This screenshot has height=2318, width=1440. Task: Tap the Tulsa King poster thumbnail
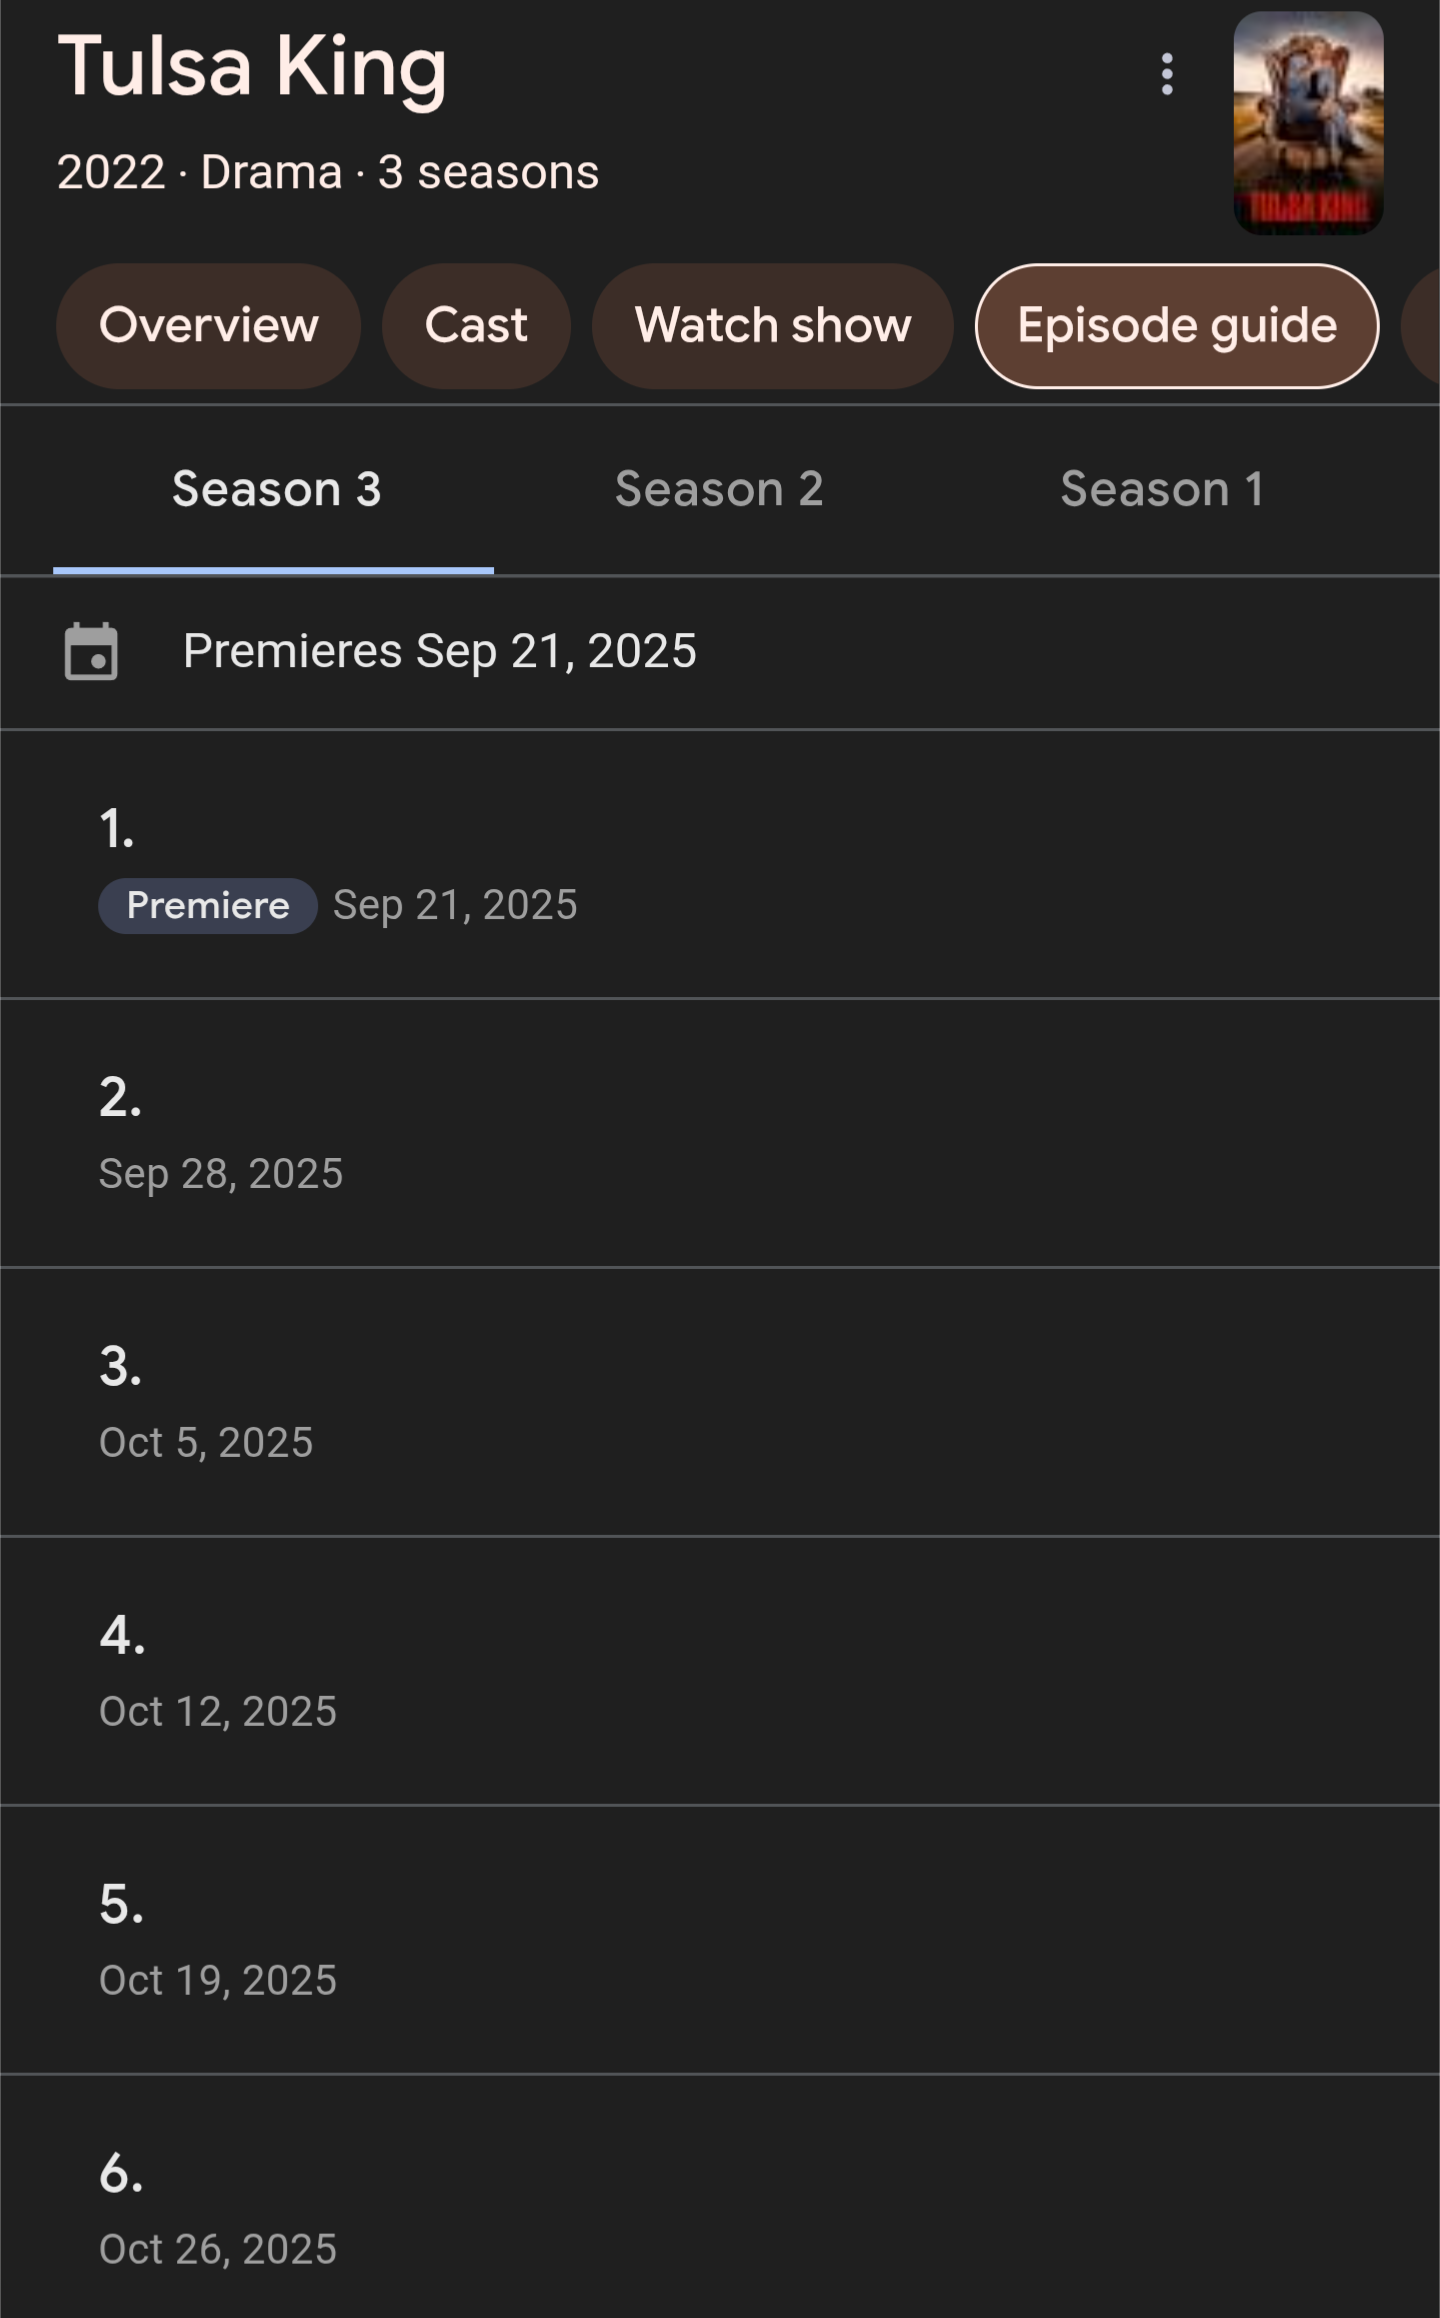pos(1308,123)
